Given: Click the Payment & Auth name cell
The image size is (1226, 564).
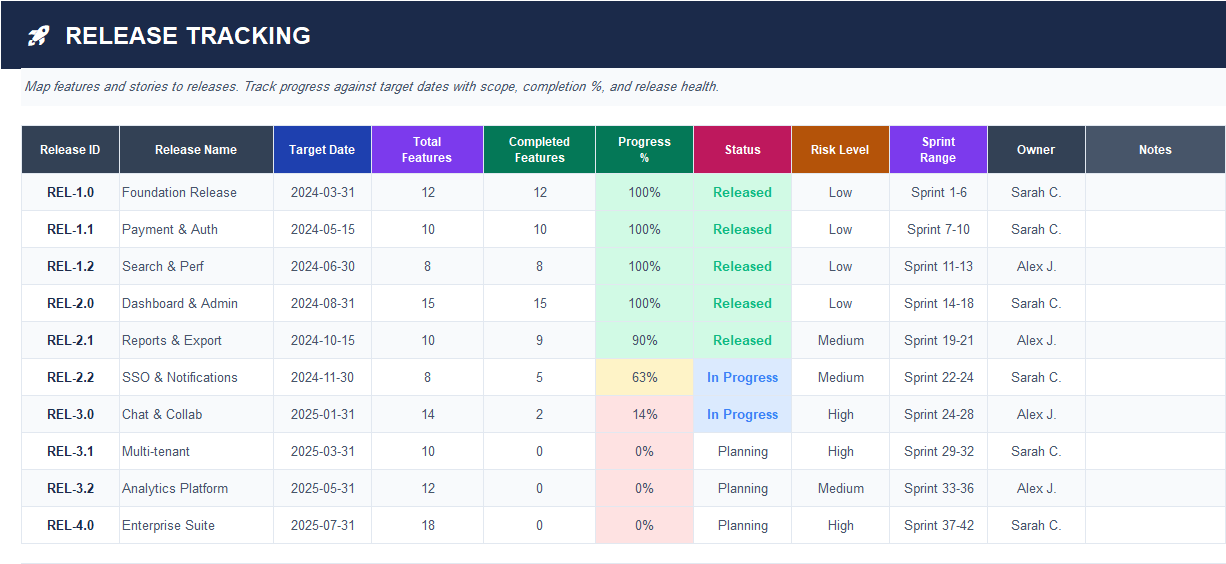Looking at the screenshot, I should tap(196, 229).
